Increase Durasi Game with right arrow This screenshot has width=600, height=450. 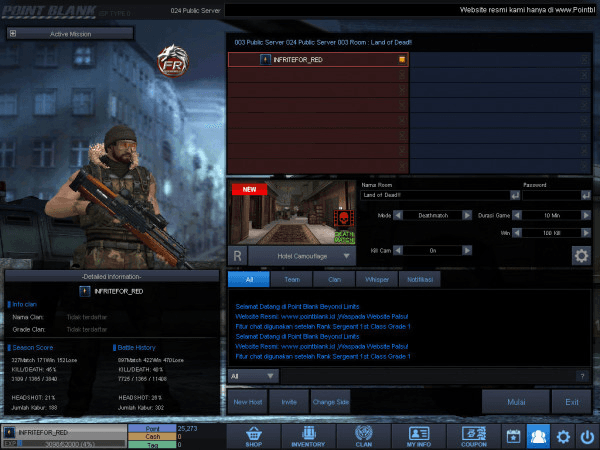click(586, 215)
